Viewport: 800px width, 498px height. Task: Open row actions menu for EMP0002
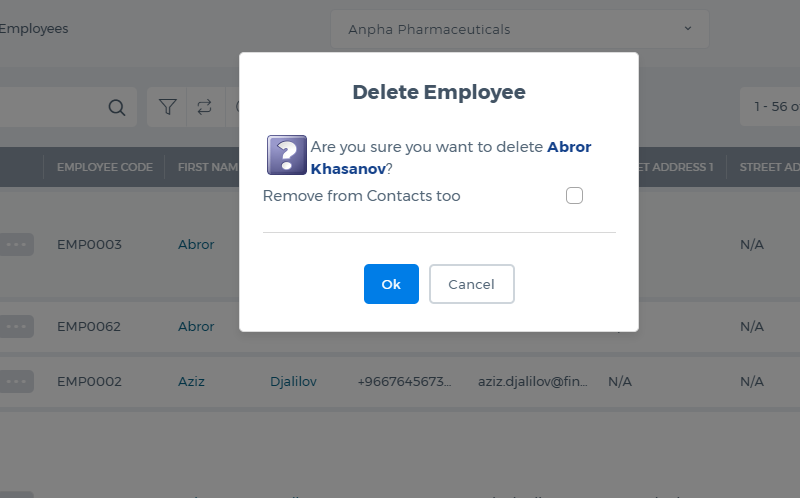[x=17, y=381]
